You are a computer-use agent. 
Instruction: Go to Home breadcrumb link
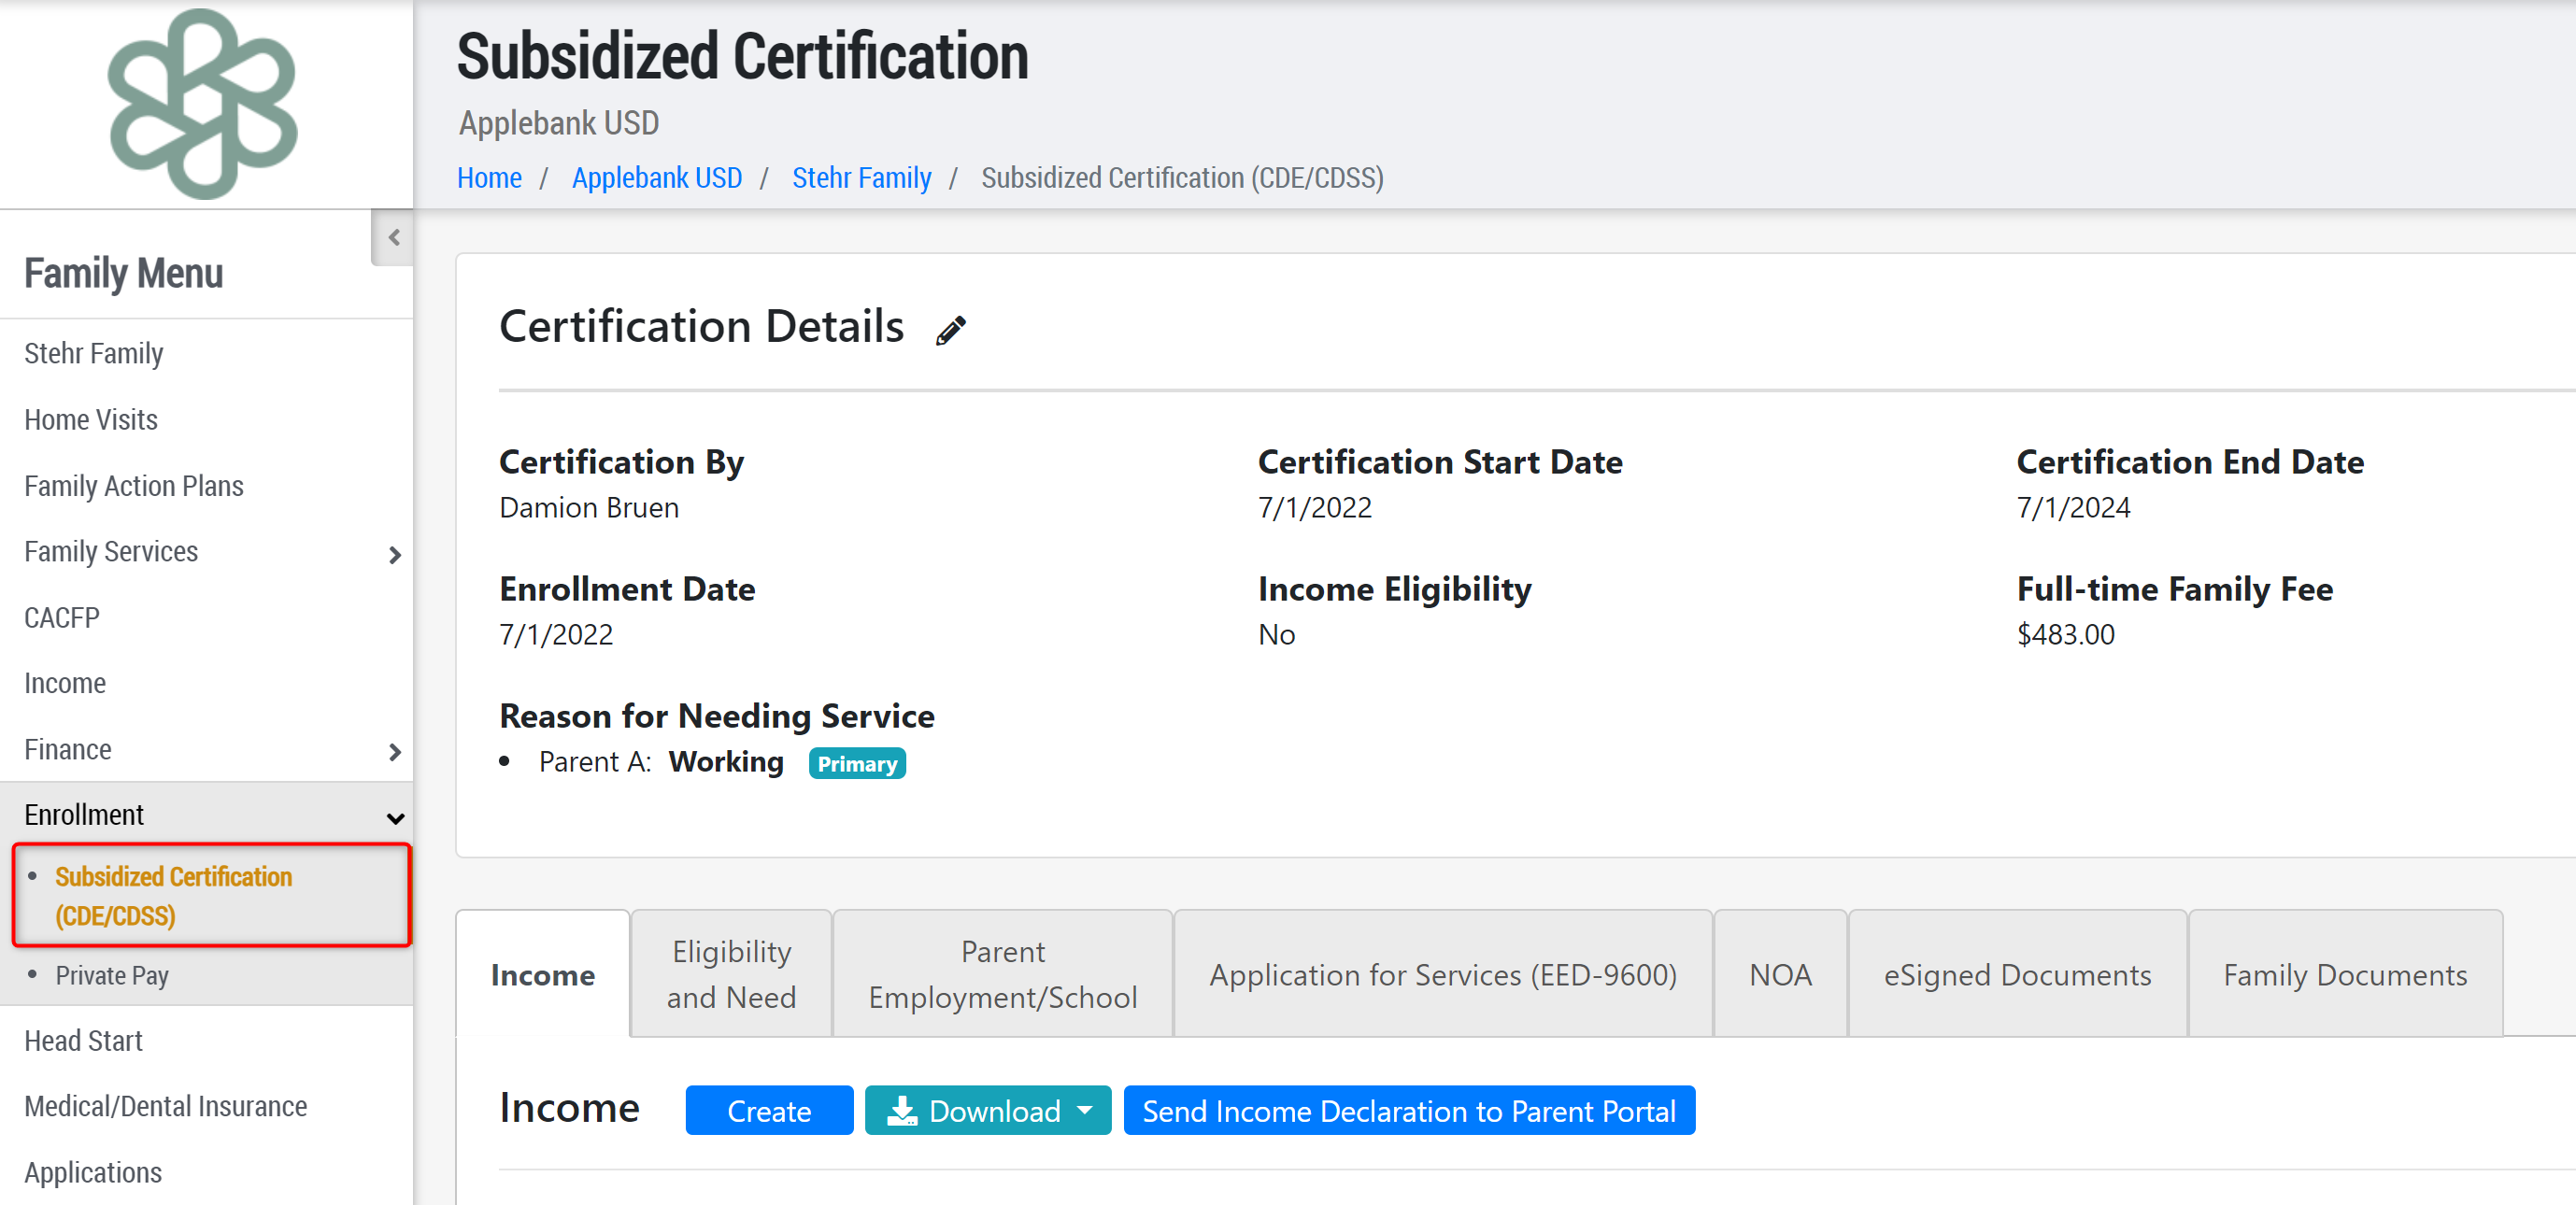coord(489,178)
